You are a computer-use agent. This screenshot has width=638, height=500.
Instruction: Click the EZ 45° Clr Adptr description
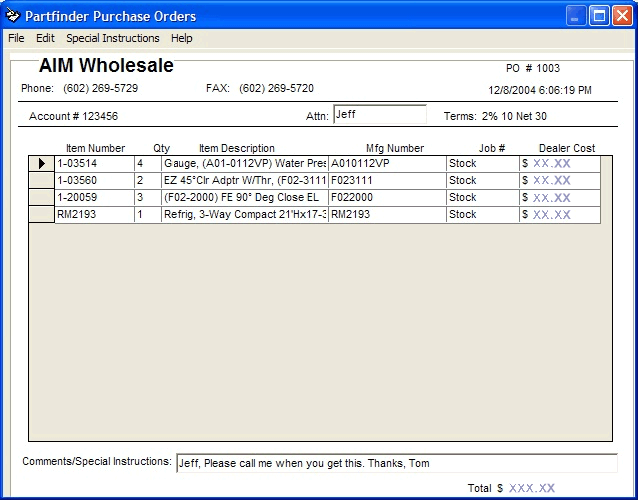[x=245, y=181]
